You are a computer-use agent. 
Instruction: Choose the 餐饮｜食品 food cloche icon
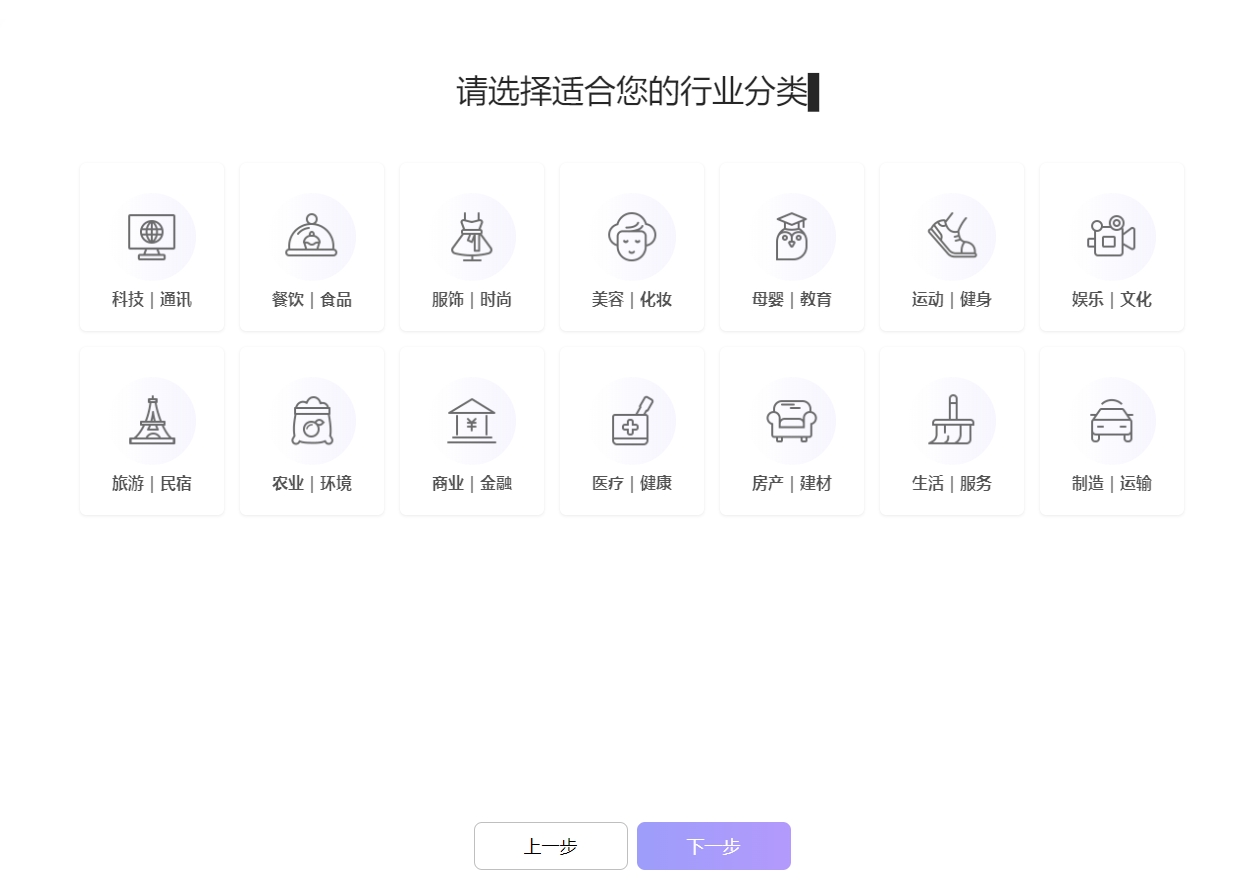click(x=312, y=237)
